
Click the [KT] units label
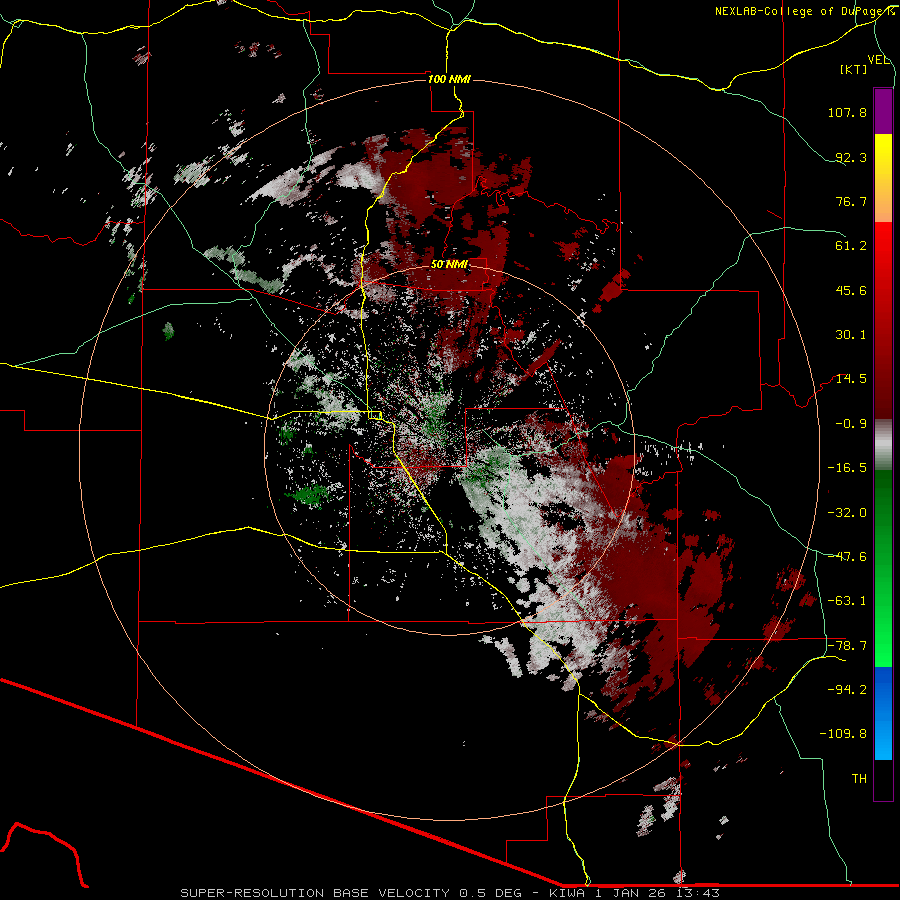point(854,69)
